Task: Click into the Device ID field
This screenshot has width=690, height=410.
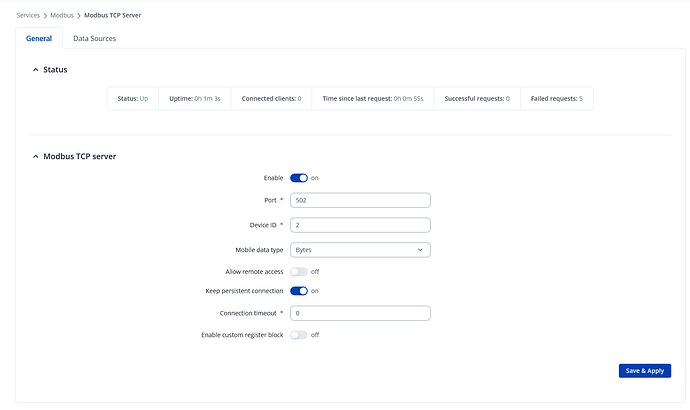Action: click(360, 225)
